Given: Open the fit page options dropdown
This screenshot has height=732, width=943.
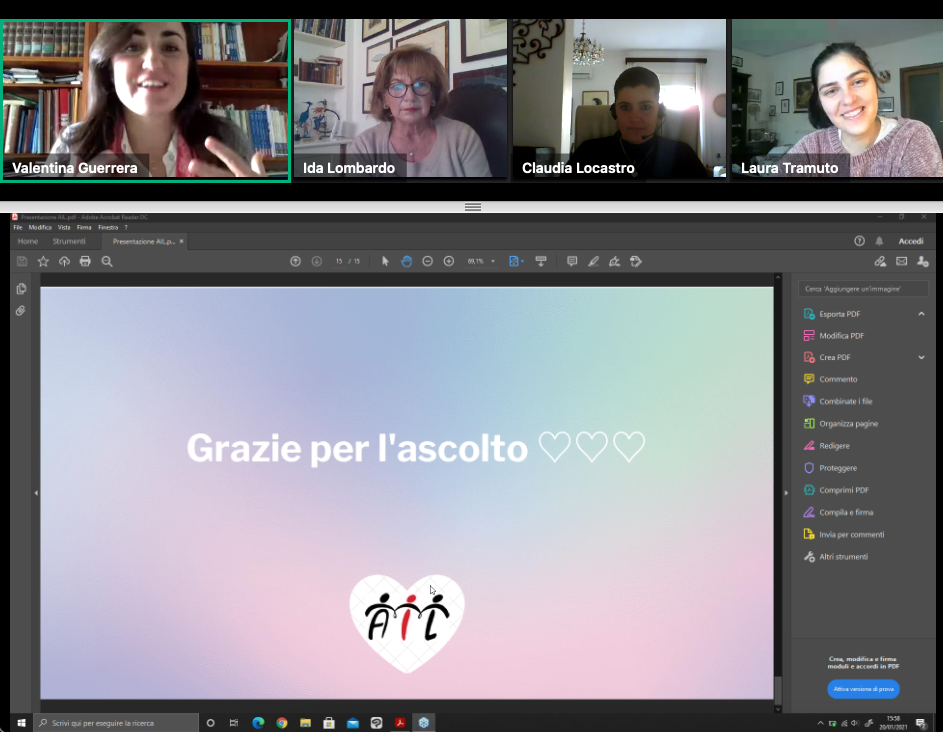Looking at the screenshot, I should (x=522, y=261).
